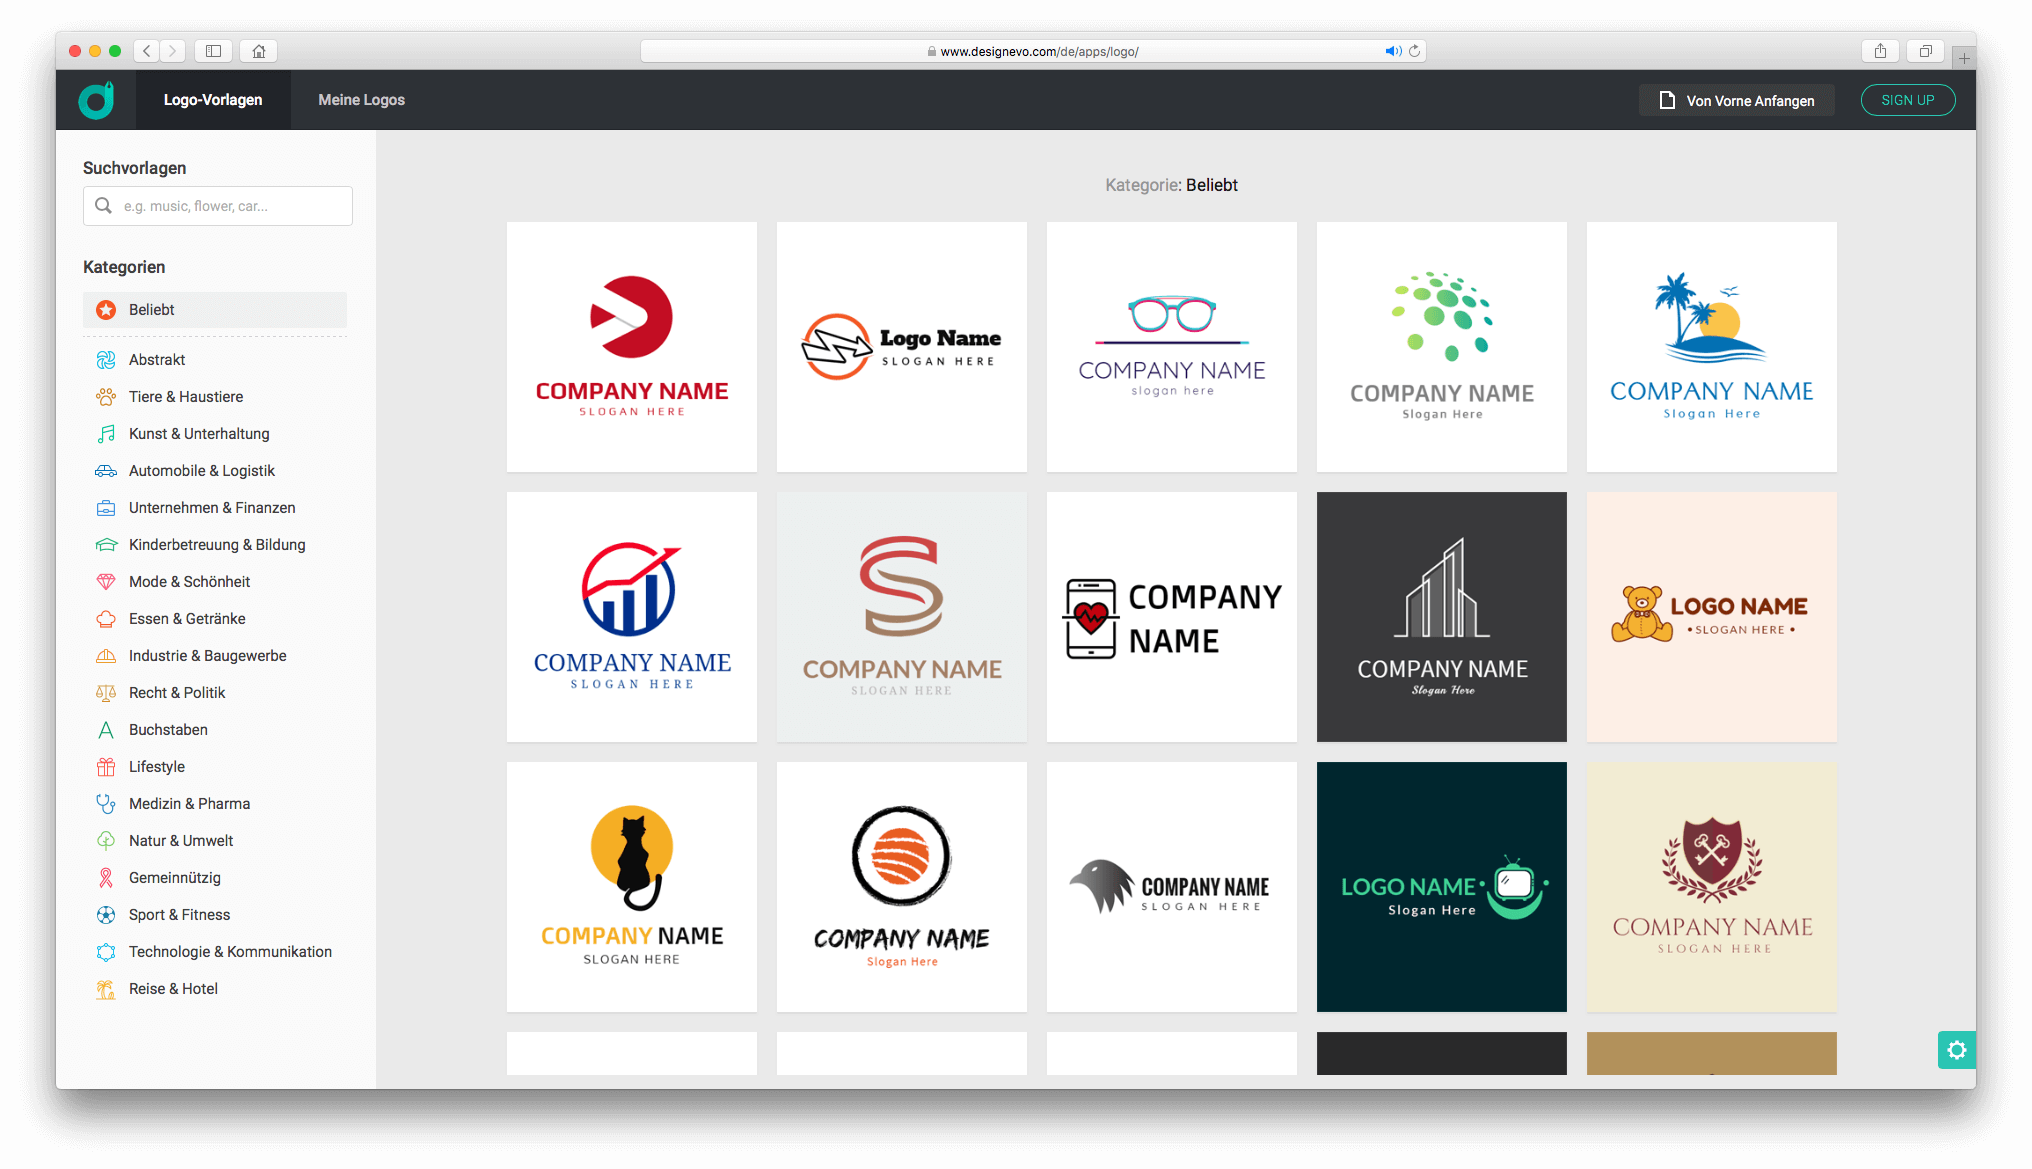This screenshot has height=1169, width=2032.
Task: Open the Logo-Vorlagen tab
Action: [x=213, y=100]
